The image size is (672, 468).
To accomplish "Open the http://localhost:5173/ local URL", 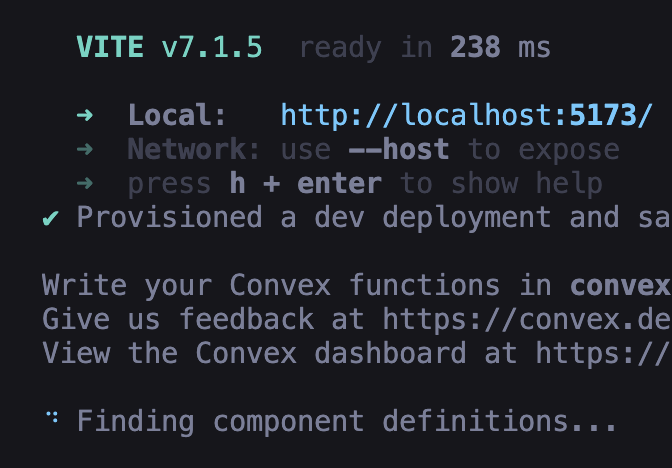I will tap(467, 116).
